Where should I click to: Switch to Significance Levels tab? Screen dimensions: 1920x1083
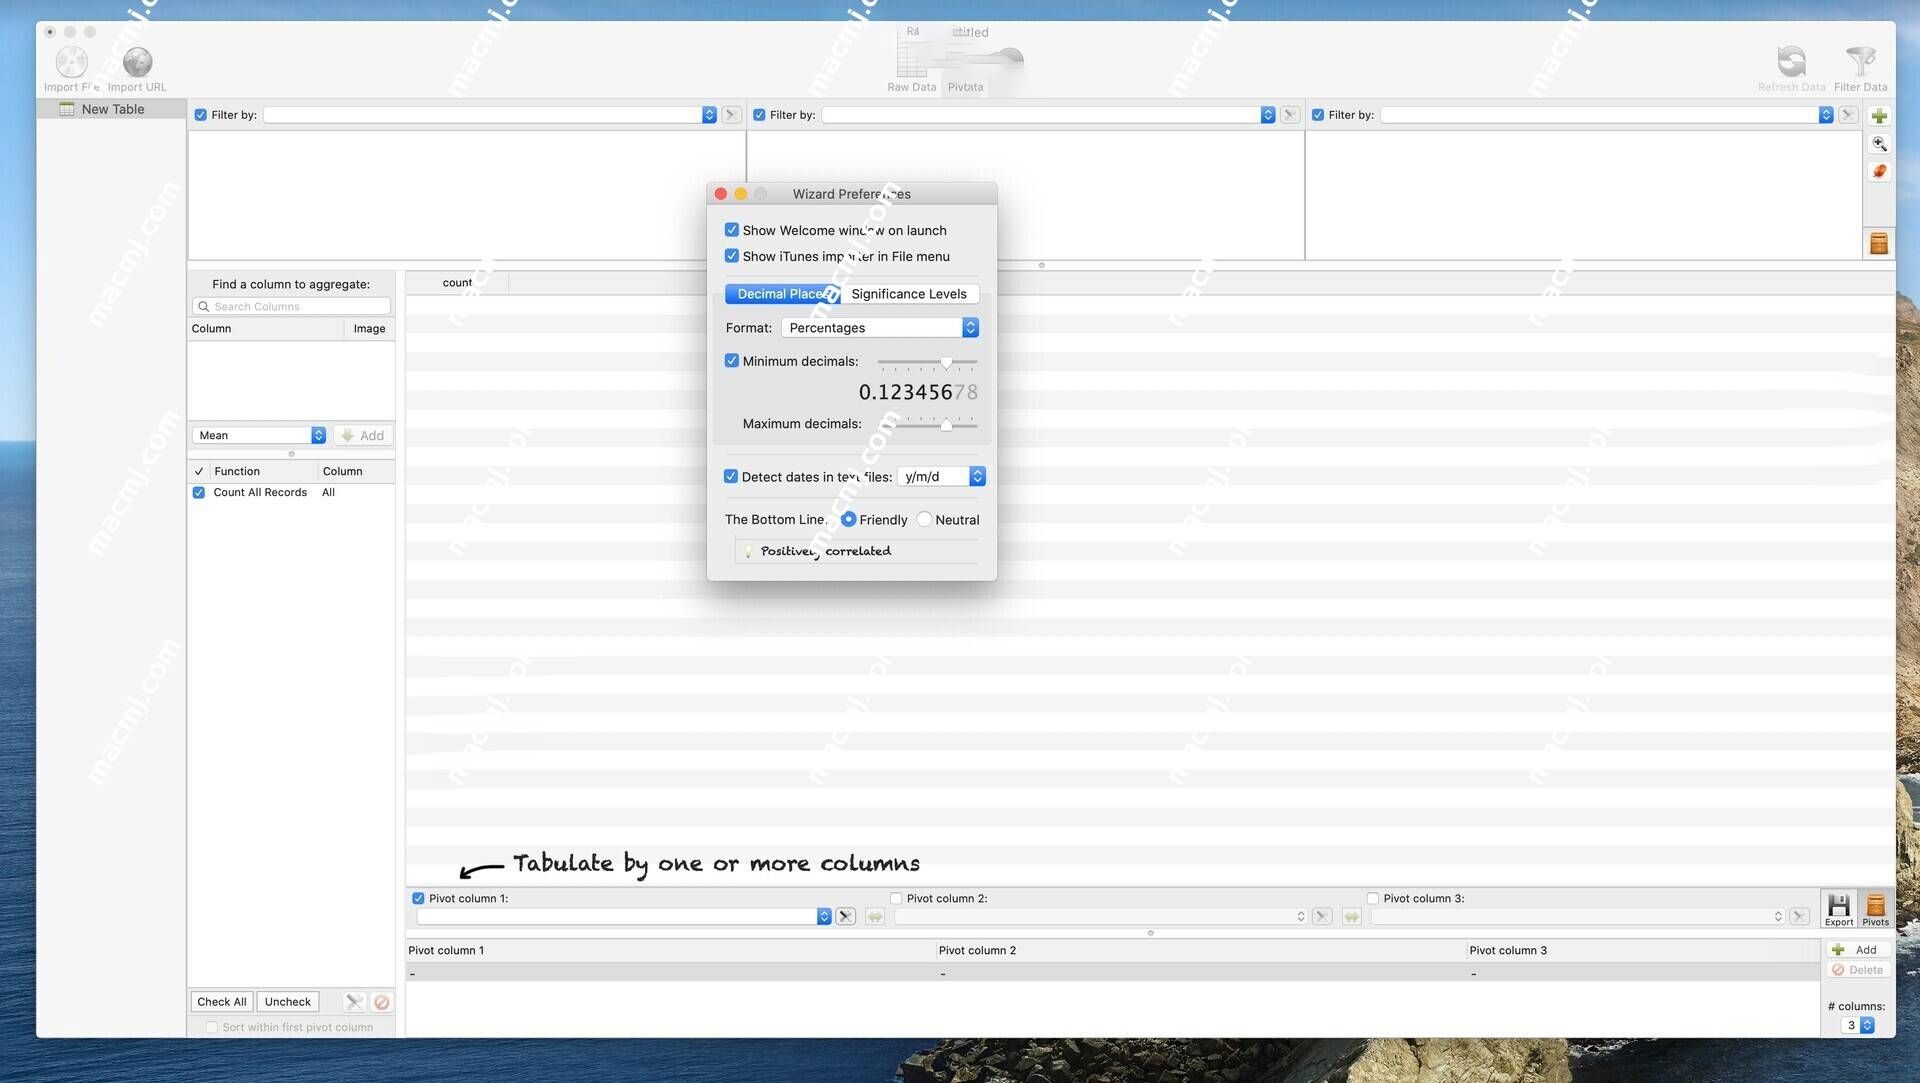click(908, 294)
